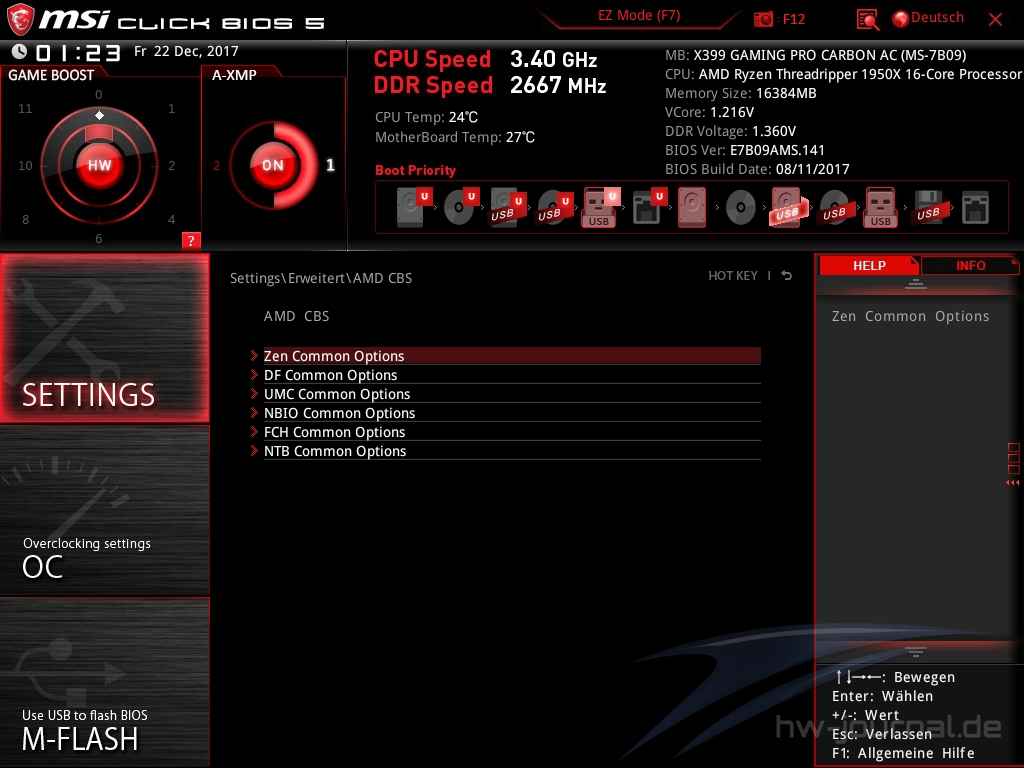
Task: Expand the side panel via the triple arrows
Action: point(1013,483)
